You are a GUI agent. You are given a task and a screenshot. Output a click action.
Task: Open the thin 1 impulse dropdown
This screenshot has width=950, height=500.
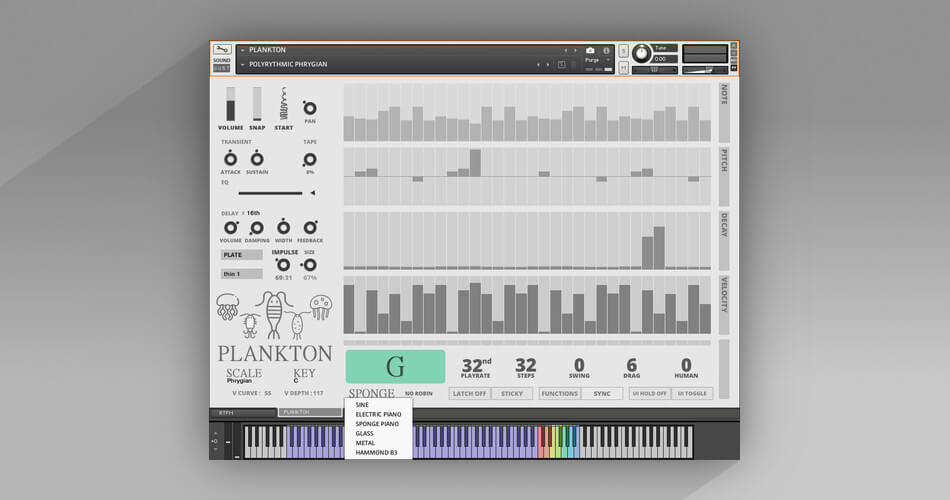[x=241, y=274]
